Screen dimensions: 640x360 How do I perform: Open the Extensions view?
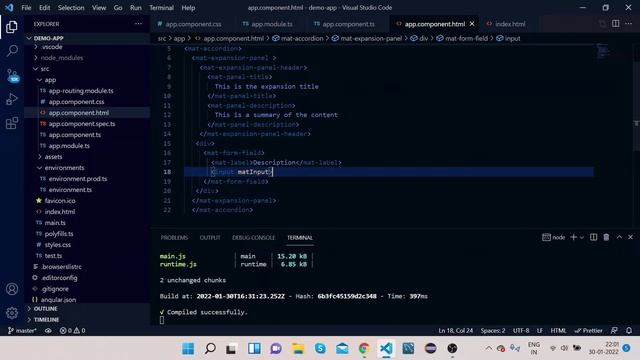[x=12, y=123]
